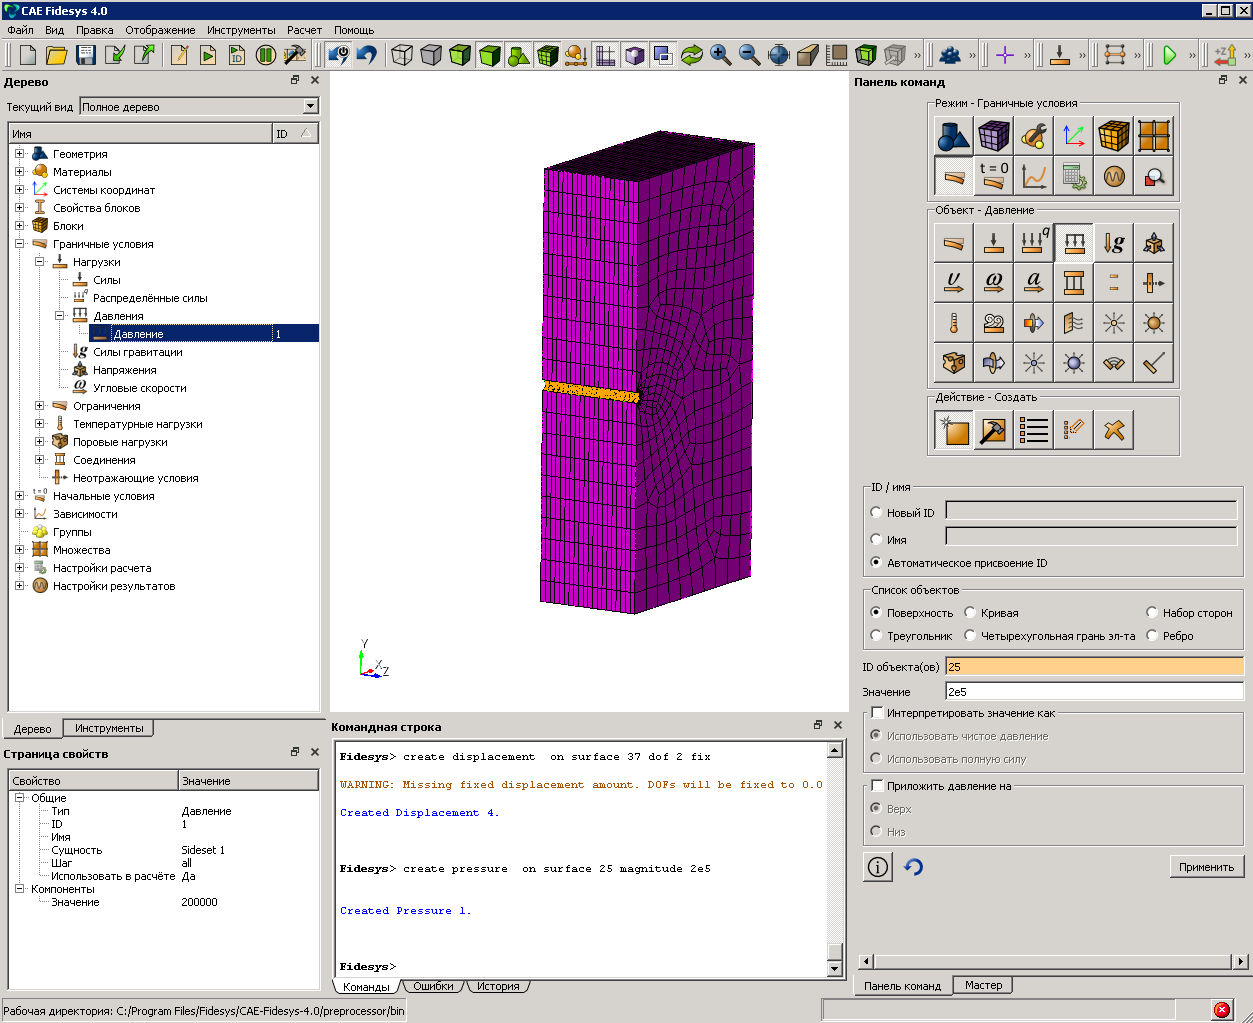Select the graph dependencies mode icon

pyautogui.click(x=1034, y=175)
